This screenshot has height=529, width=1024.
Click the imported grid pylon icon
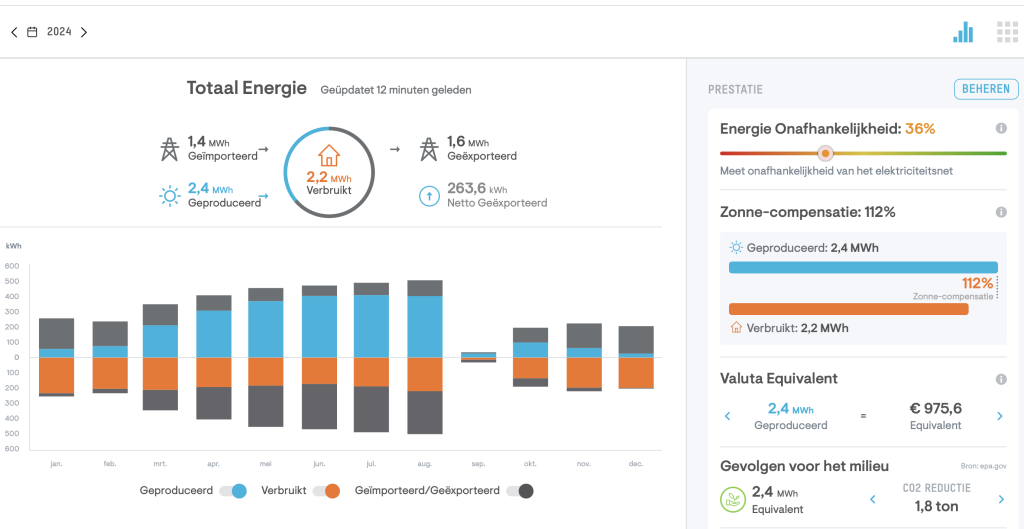pos(169,149)
